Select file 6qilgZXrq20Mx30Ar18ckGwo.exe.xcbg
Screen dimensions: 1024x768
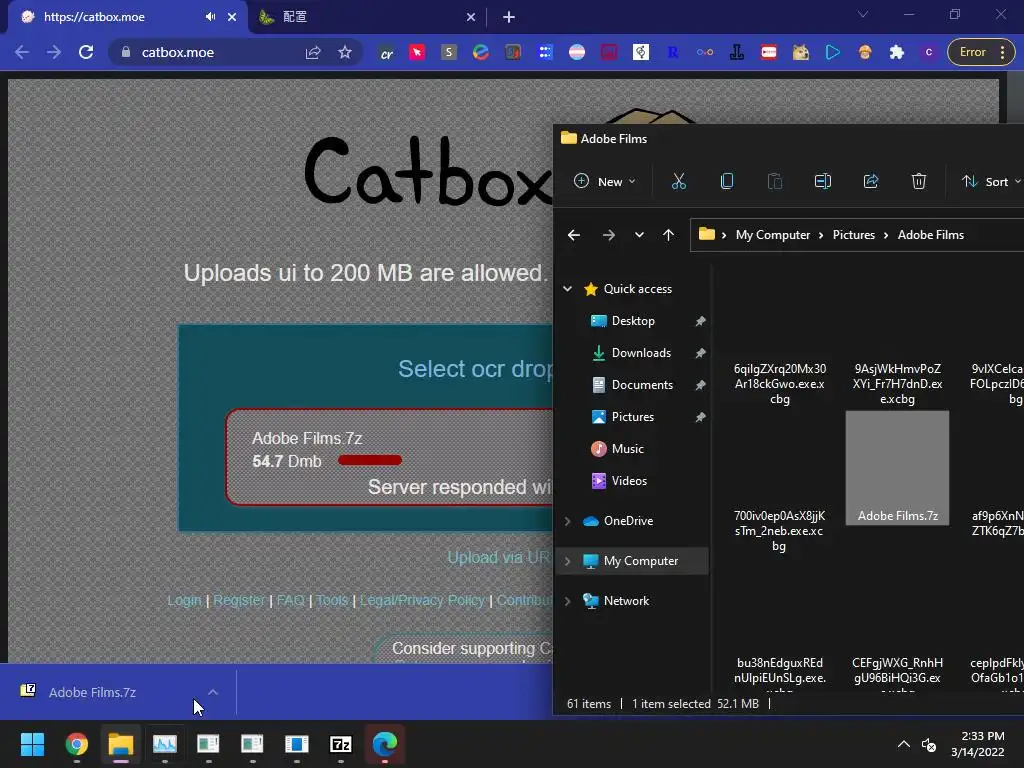pos(780,384)
